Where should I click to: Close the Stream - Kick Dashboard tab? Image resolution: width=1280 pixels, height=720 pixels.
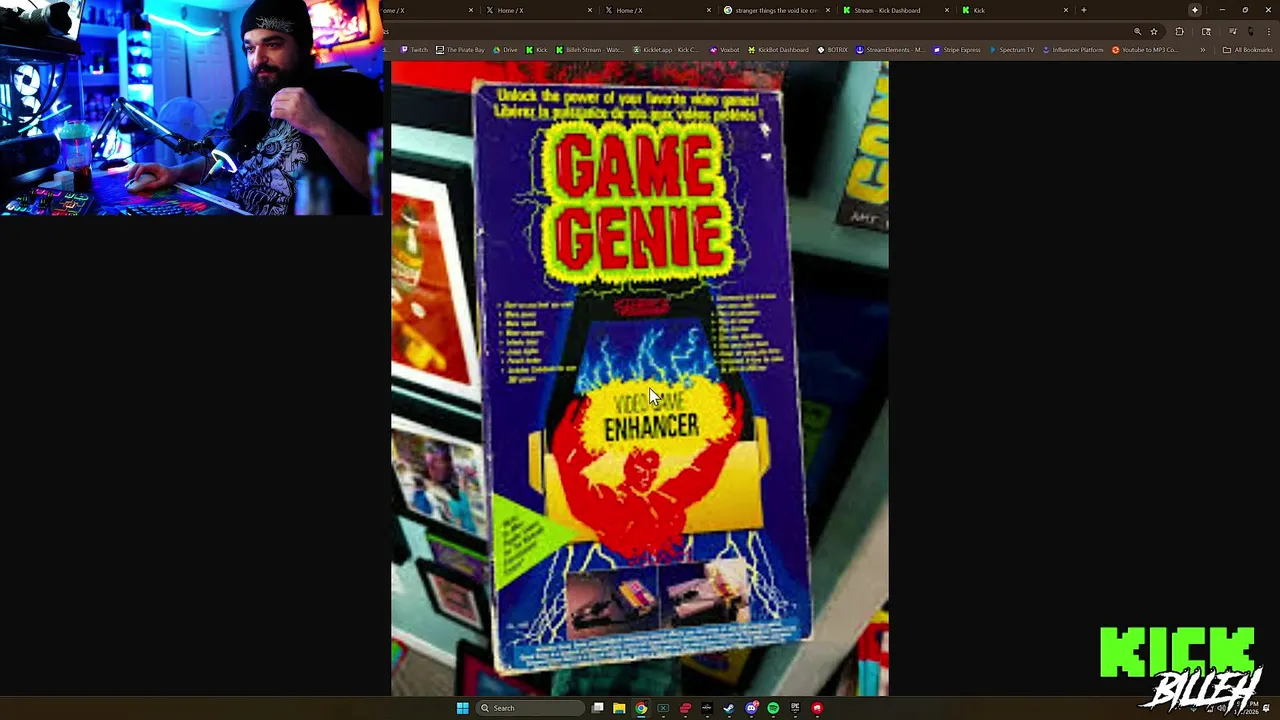947,10
